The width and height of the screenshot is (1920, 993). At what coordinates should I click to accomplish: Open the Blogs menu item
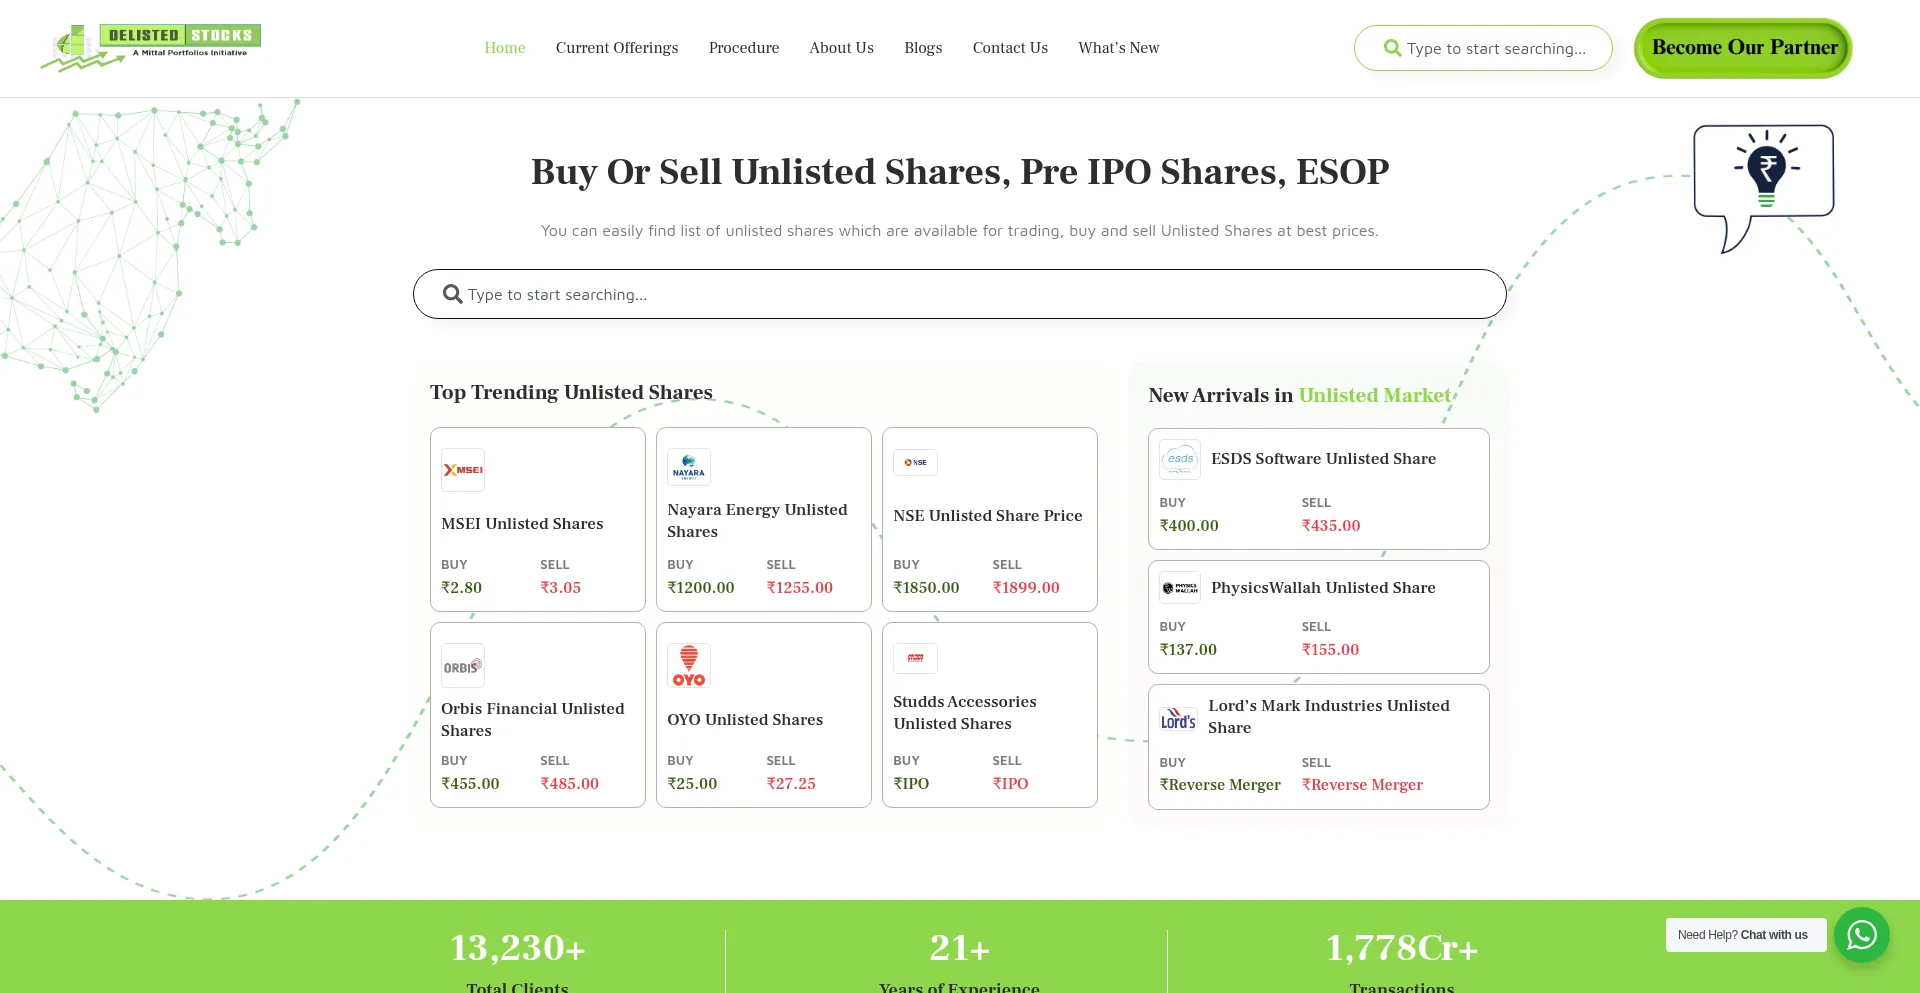pos(923,48)
